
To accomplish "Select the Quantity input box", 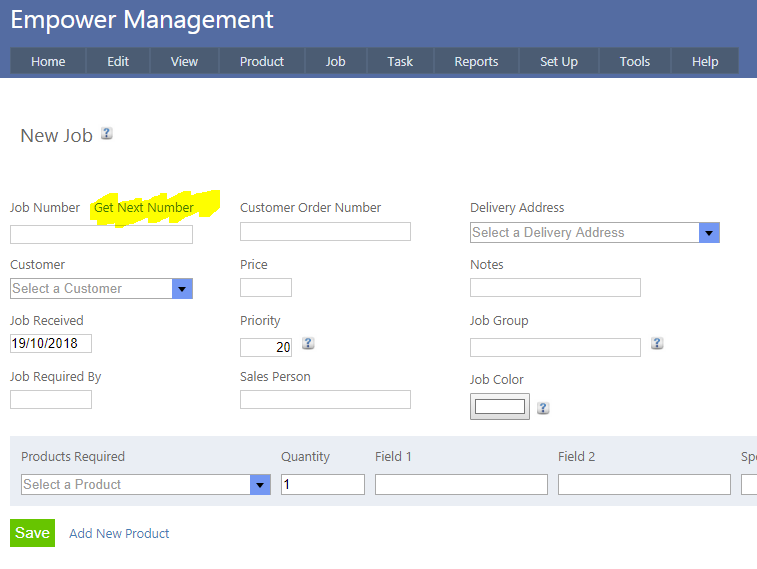I will [x=322, y=485].
